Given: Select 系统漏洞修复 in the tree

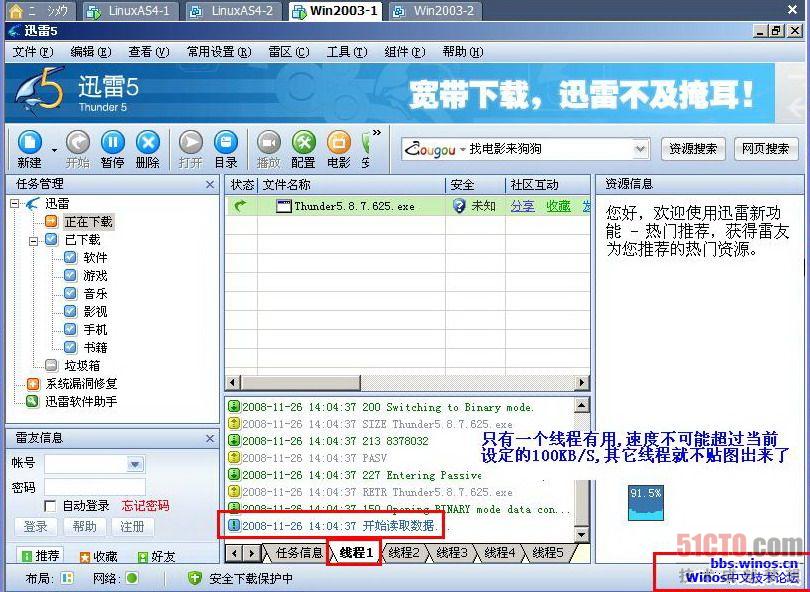Looking at the screenshot, I should [x=81, y=383].
